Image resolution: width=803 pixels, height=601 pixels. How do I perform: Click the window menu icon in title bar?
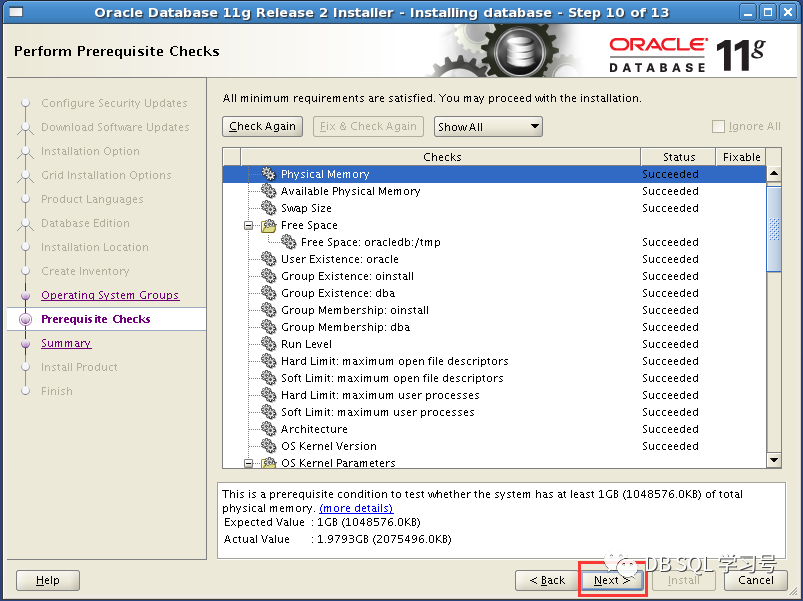pyautogui.click(x=16, y=12)
